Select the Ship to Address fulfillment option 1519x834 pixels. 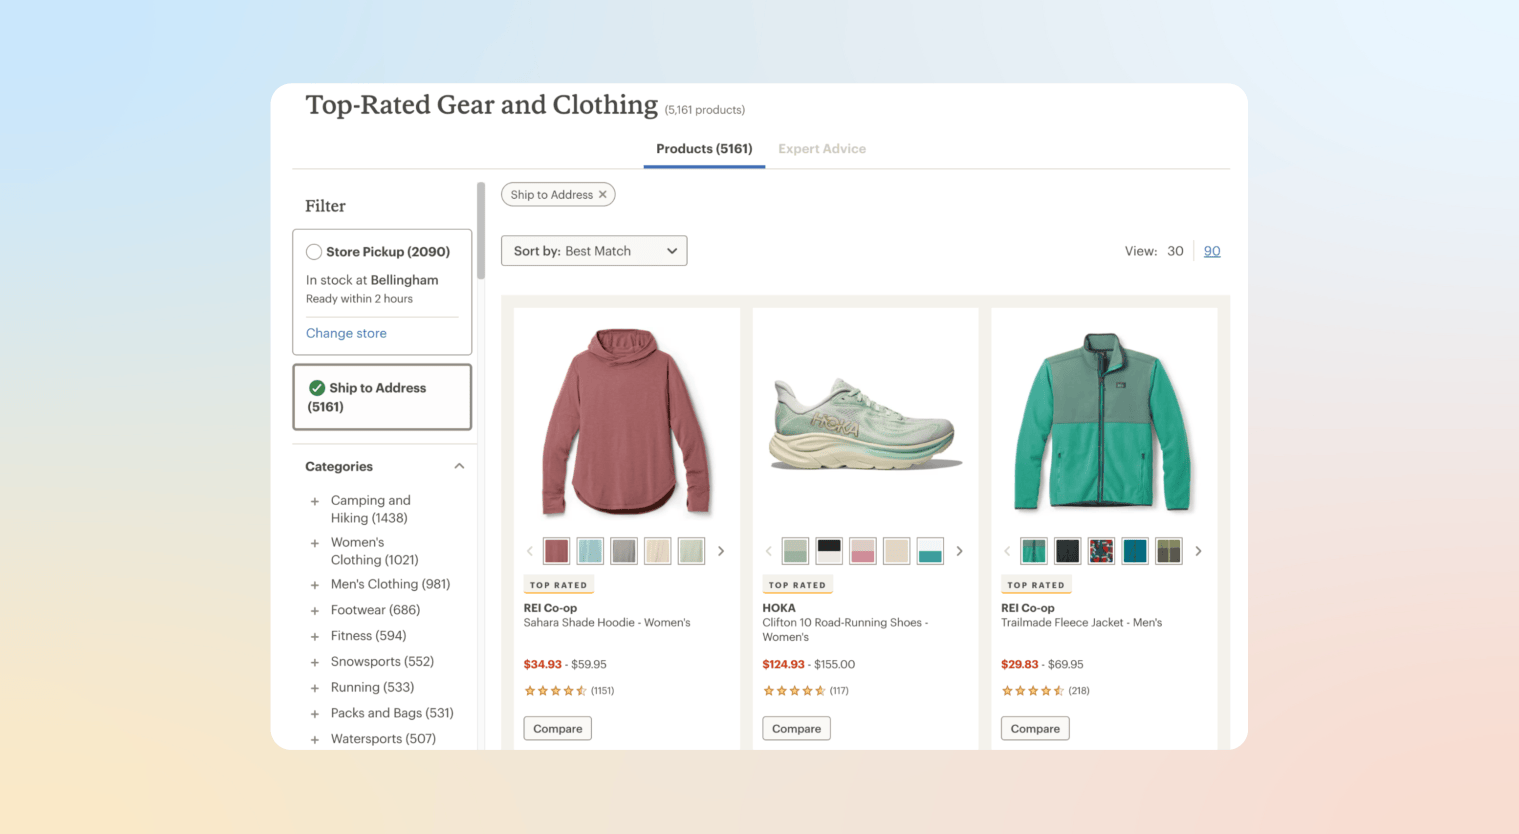click(380, 397)
